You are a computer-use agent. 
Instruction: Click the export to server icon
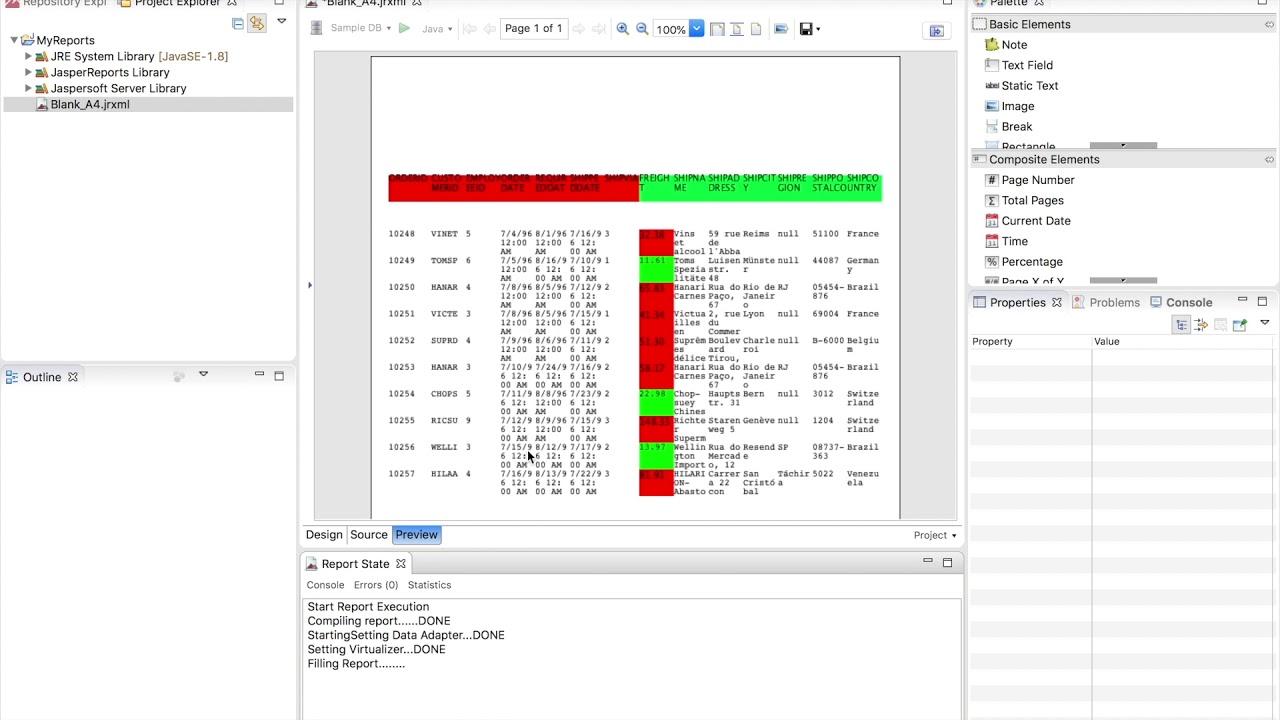tap(781, 29)
